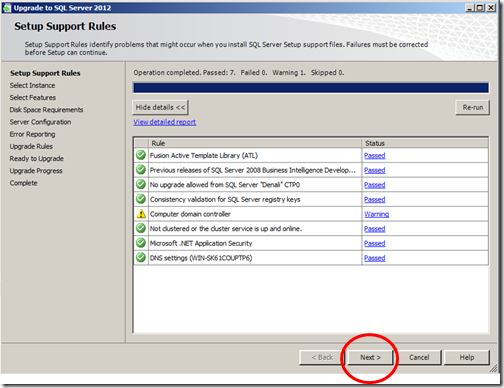Viewport: 504px width, 388px height.
Task: Open Help for setup
Action: (467, 357)
